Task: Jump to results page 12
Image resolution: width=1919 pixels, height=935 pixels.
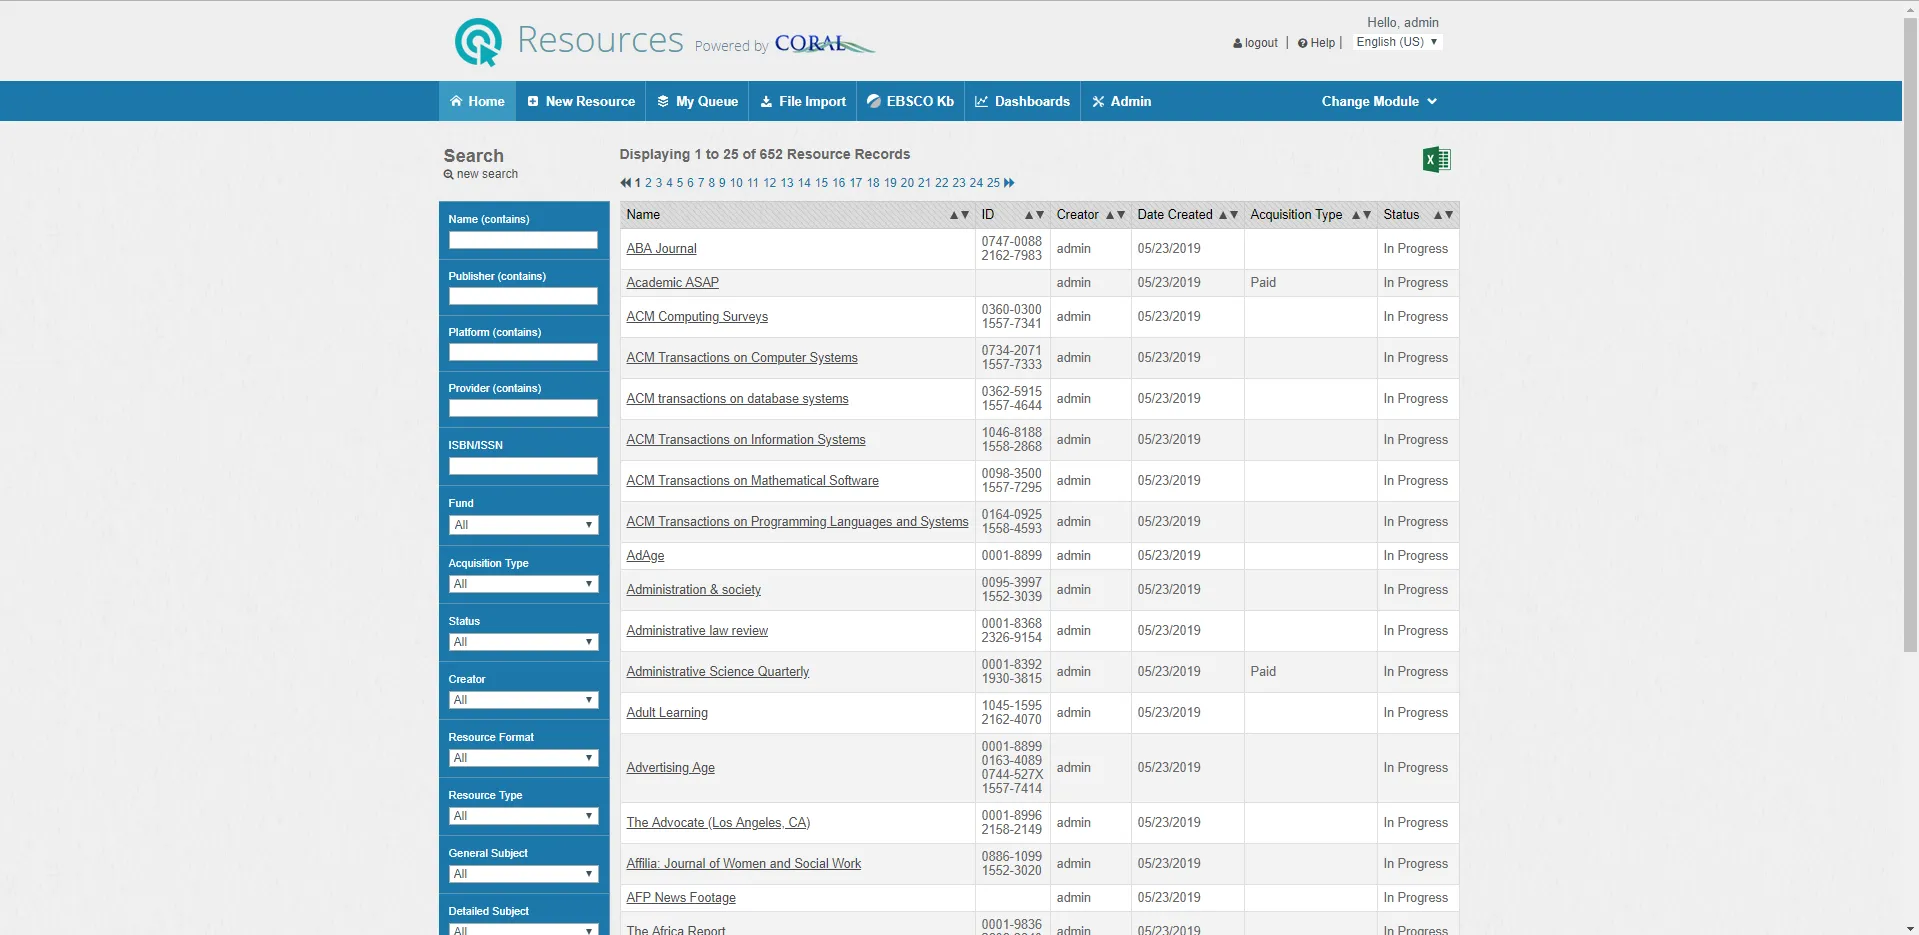Action: (770, 183)
